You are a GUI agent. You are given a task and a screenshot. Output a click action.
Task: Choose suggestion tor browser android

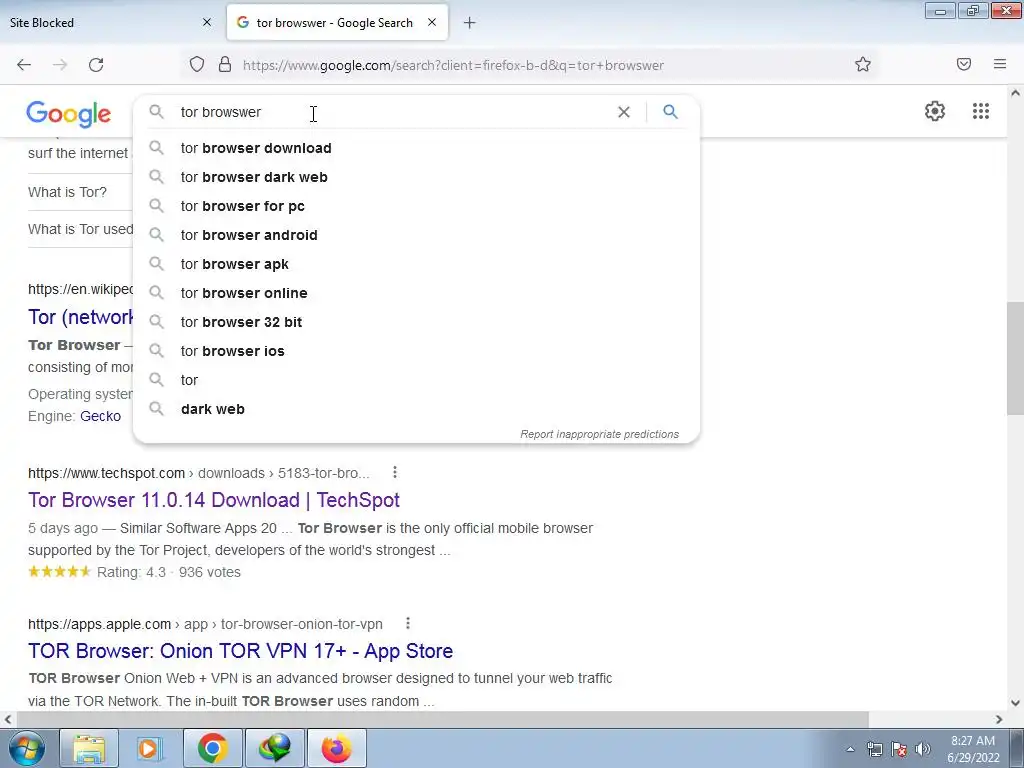(416, 235)
